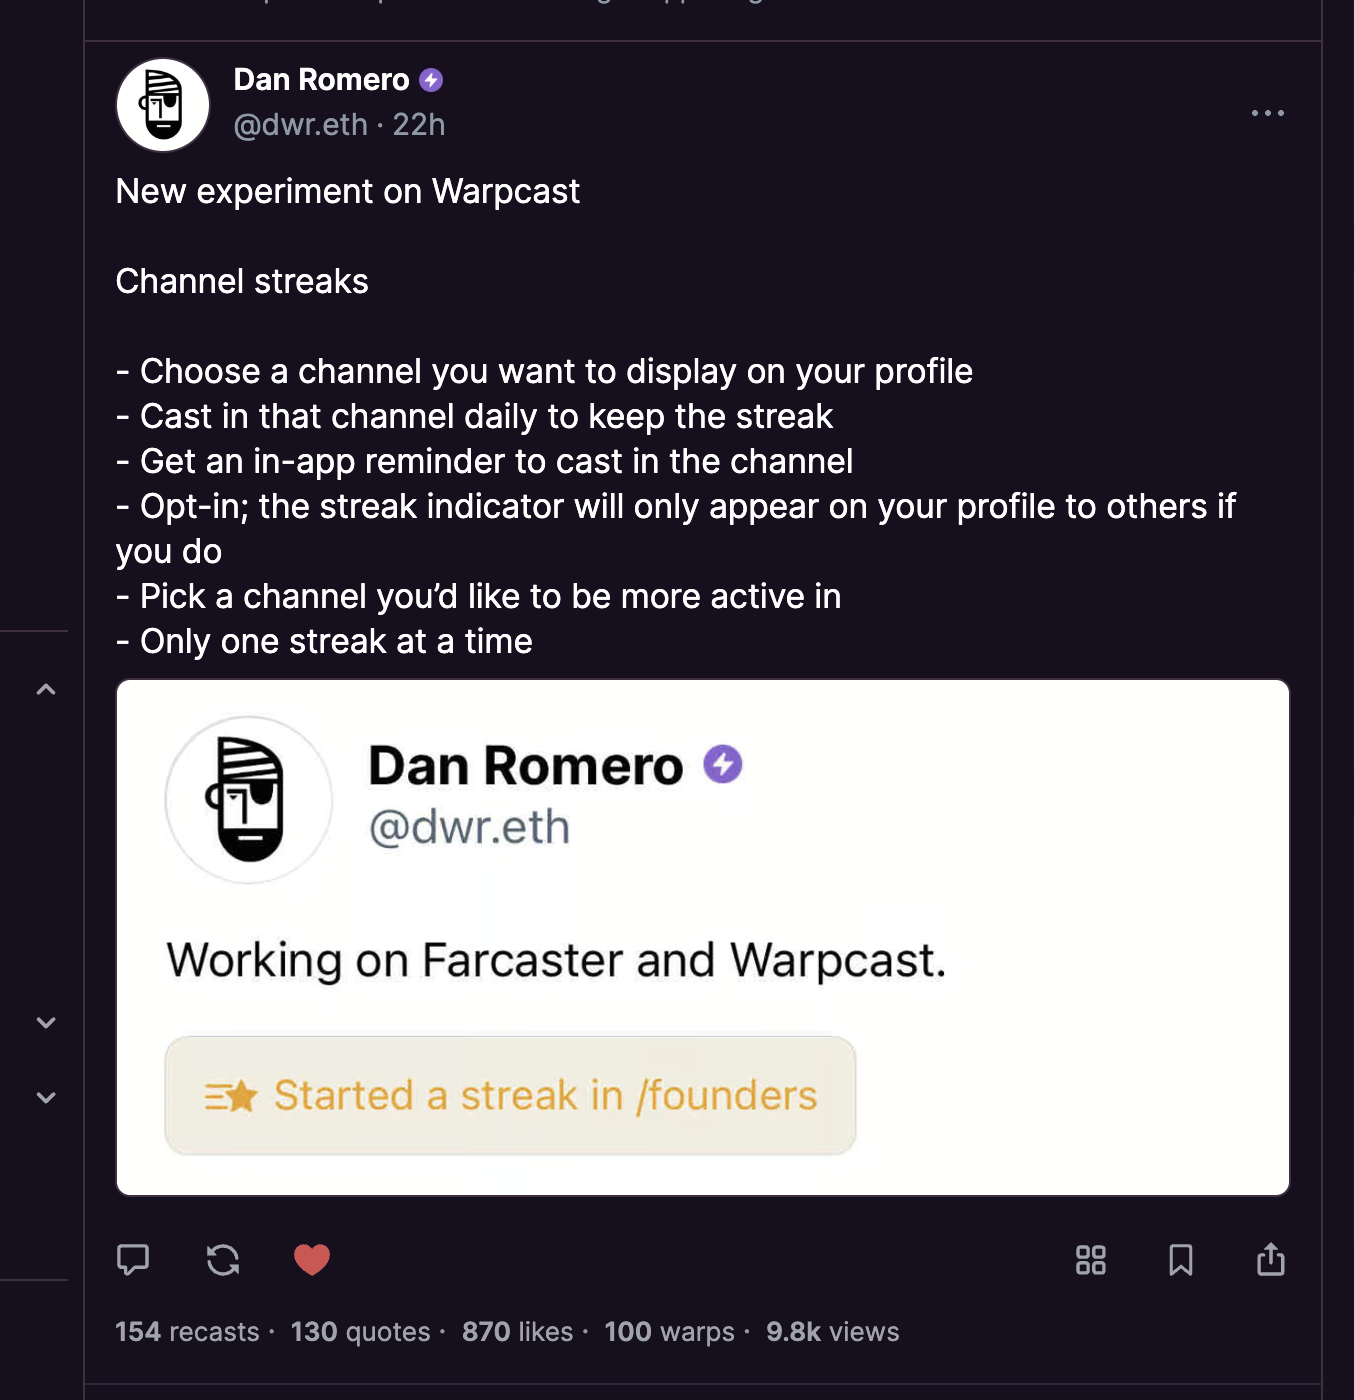Image resolution: width=1354 pixels, height=1400 pixels.
Task: View the 130 quotes list
Action: point(360,1332)
